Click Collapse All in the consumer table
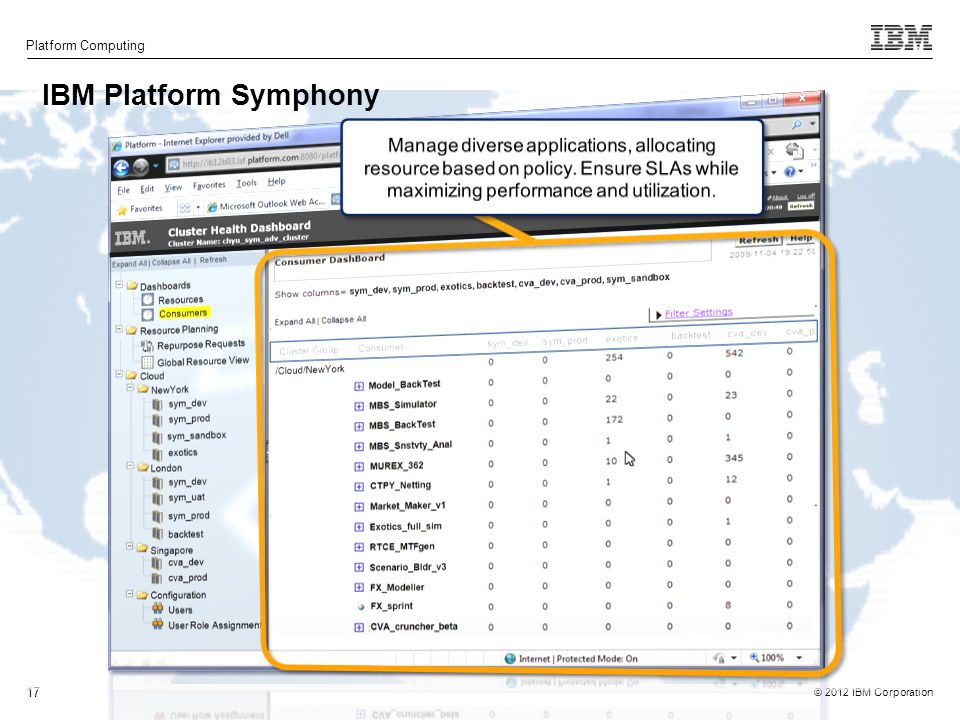Viewport: 960px width, 720px height. [x=343, y=320]
